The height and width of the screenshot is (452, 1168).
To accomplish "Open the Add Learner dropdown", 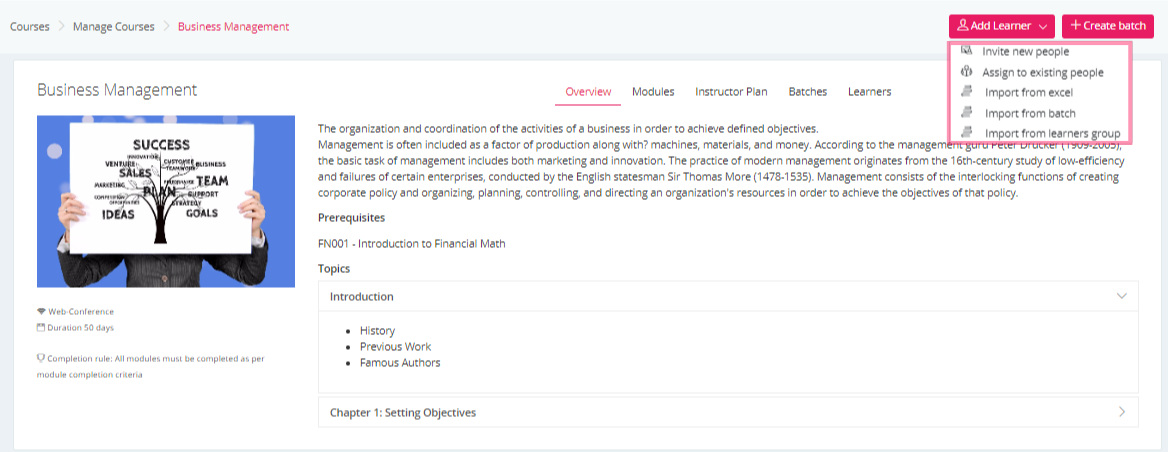I will [x=1000, y=26].
